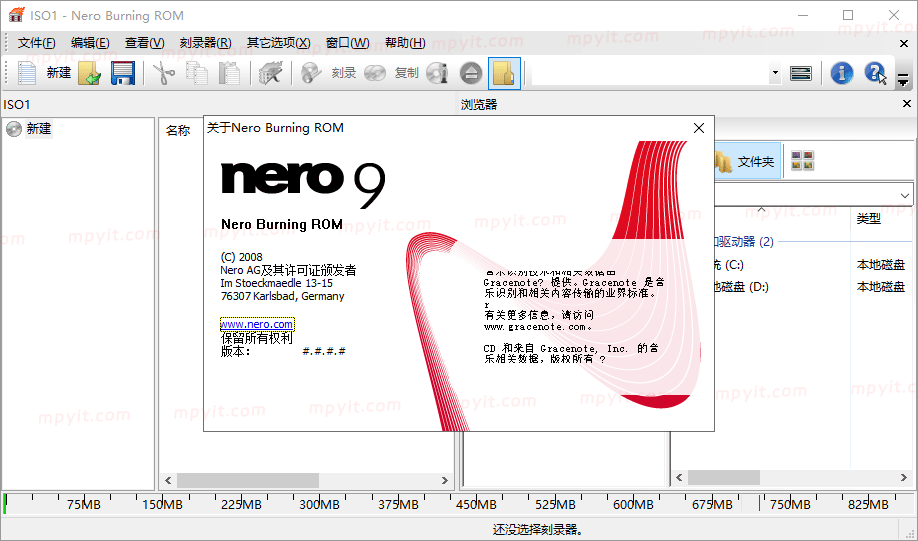Select the (C:) drive row

tap(811, 265)
